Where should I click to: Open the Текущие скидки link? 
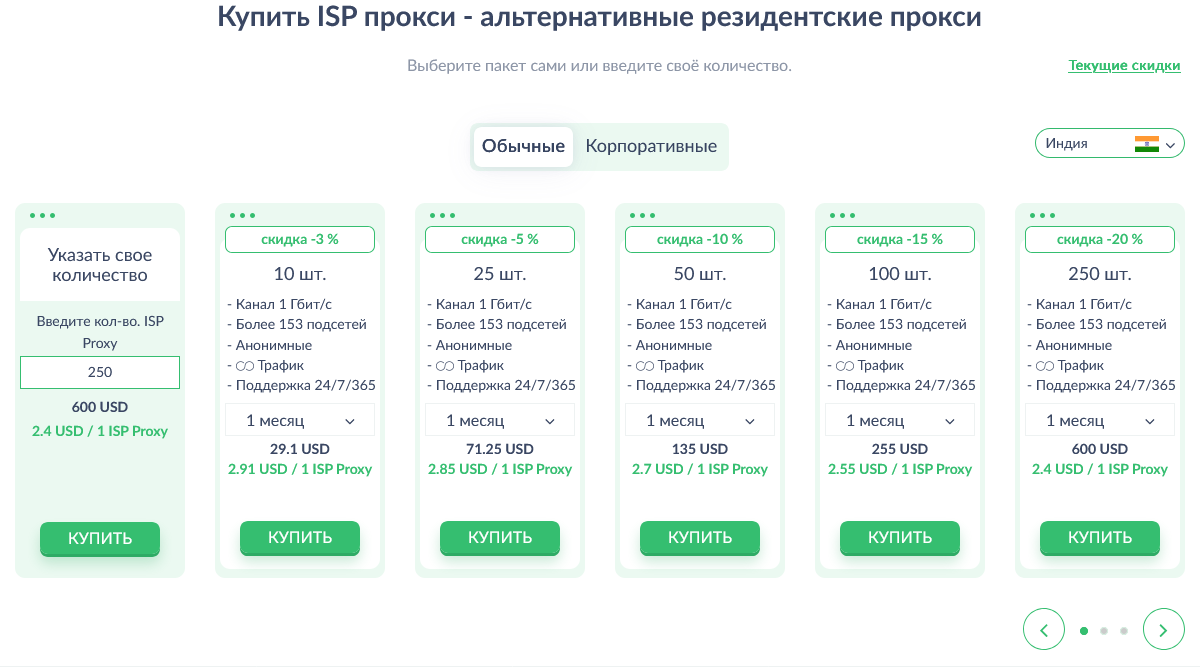1124,66
